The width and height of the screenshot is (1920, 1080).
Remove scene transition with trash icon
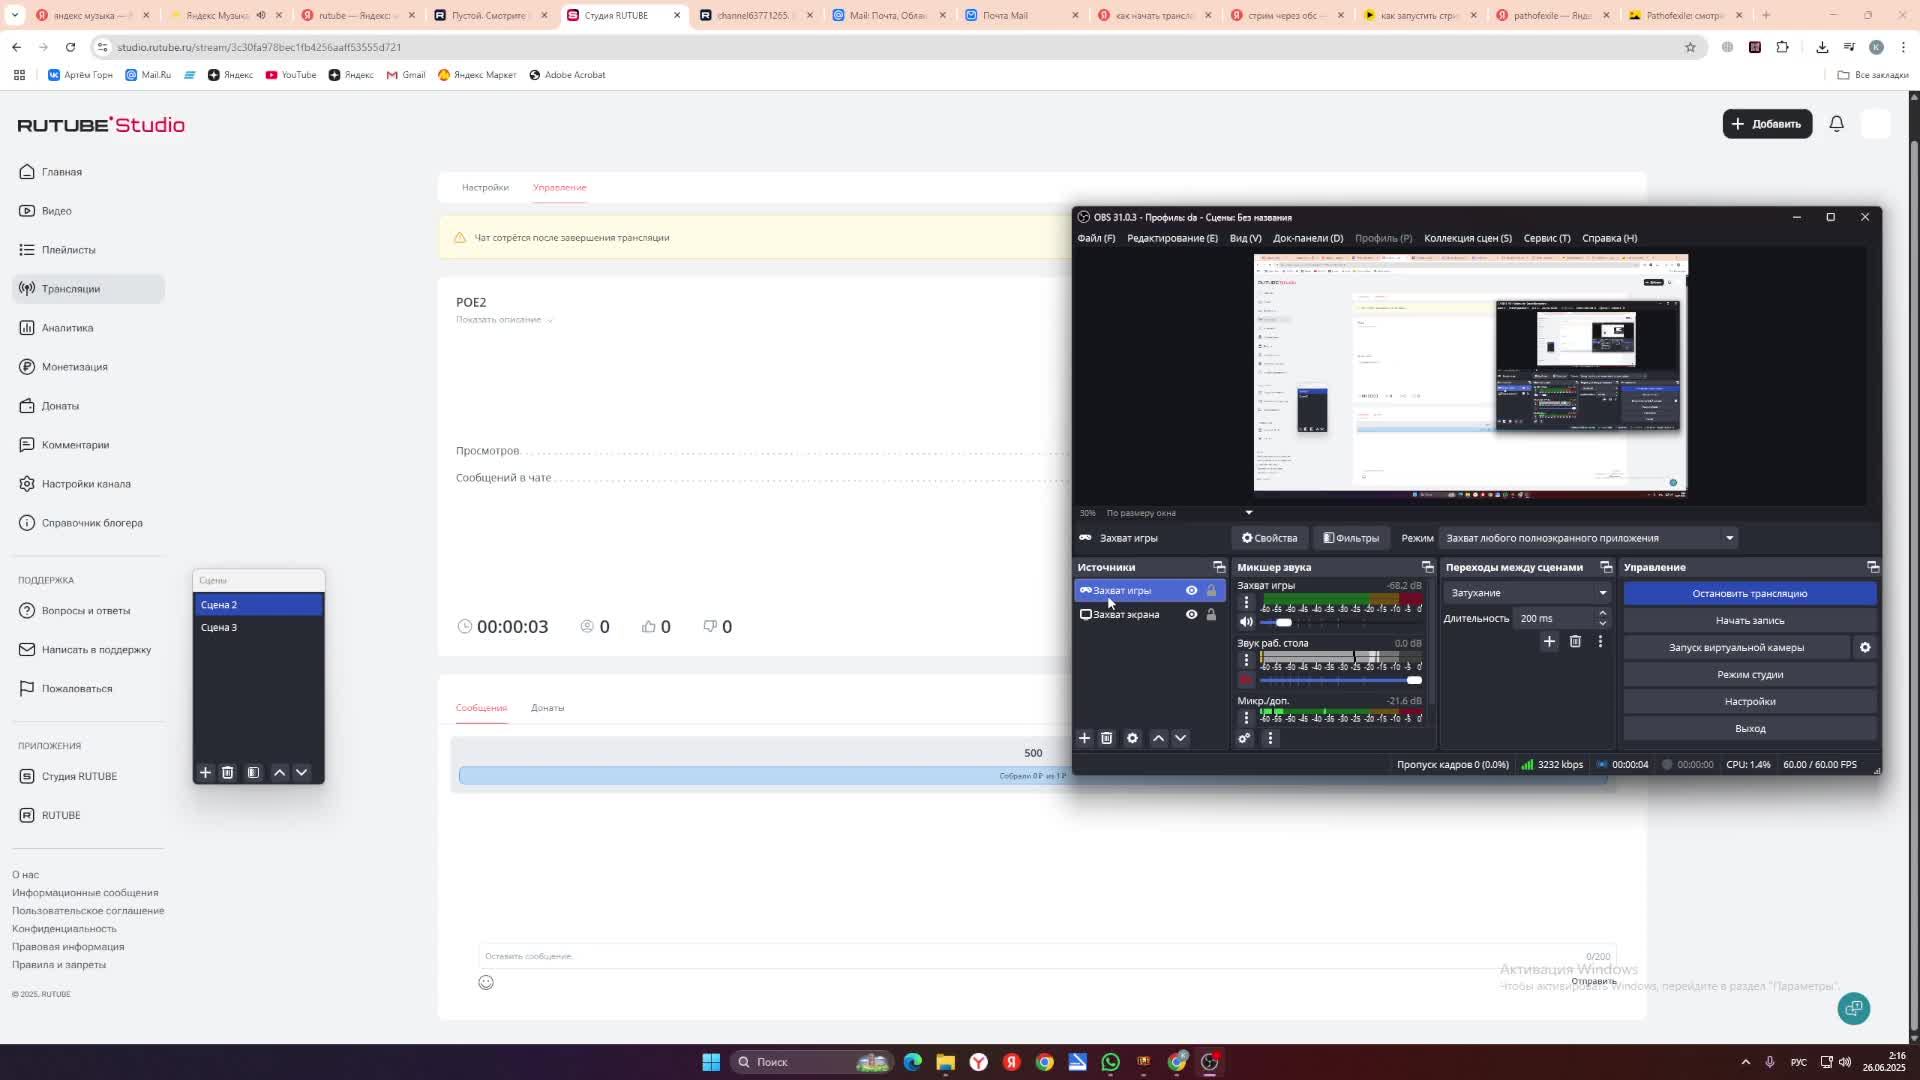coord(1575,641)
